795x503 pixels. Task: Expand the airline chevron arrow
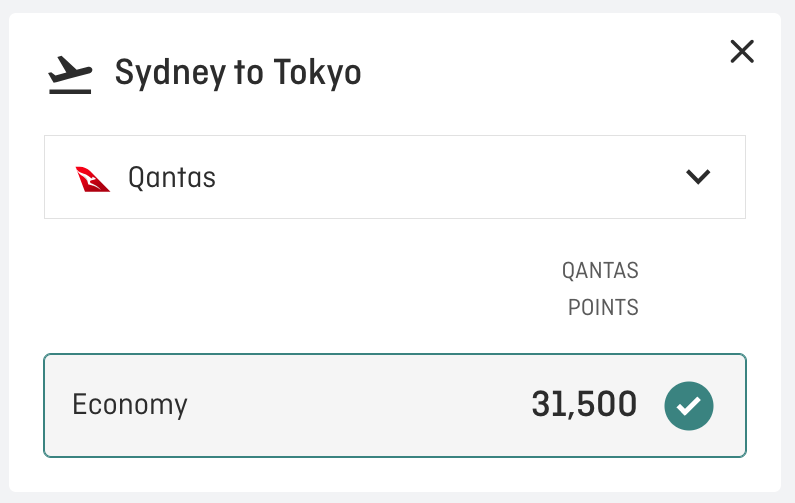[698, 177]
